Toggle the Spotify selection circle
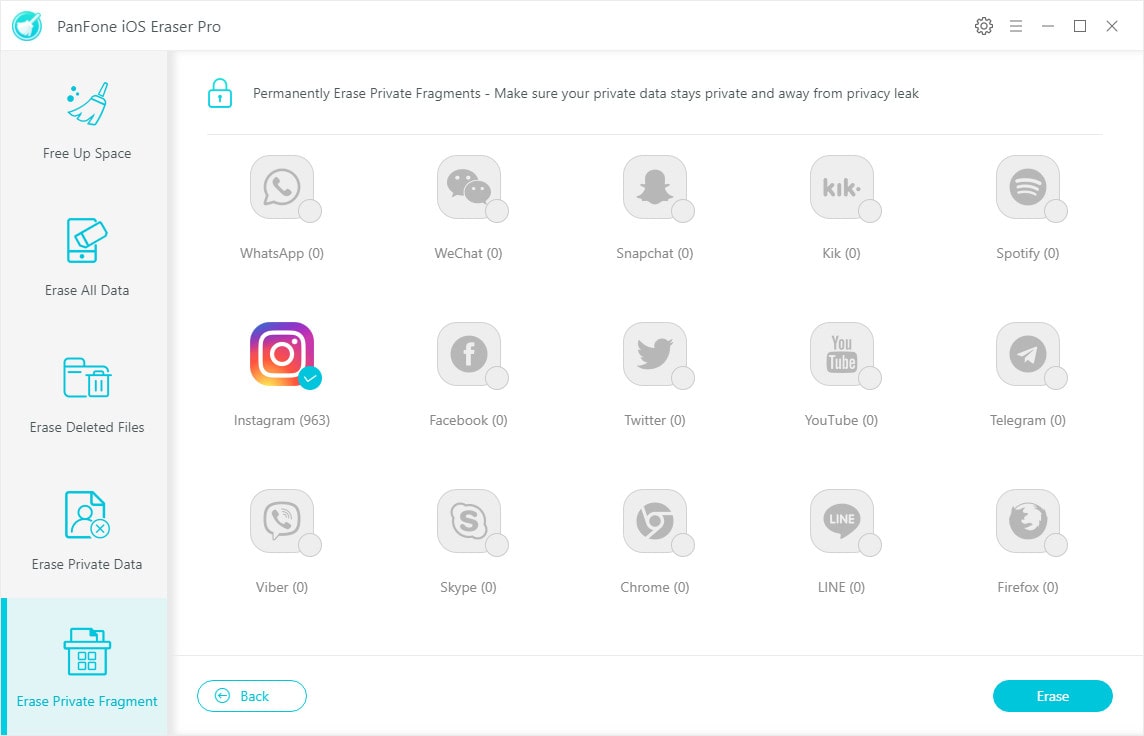Viewport: 1144px width, 736px height. click(1056, 211)
